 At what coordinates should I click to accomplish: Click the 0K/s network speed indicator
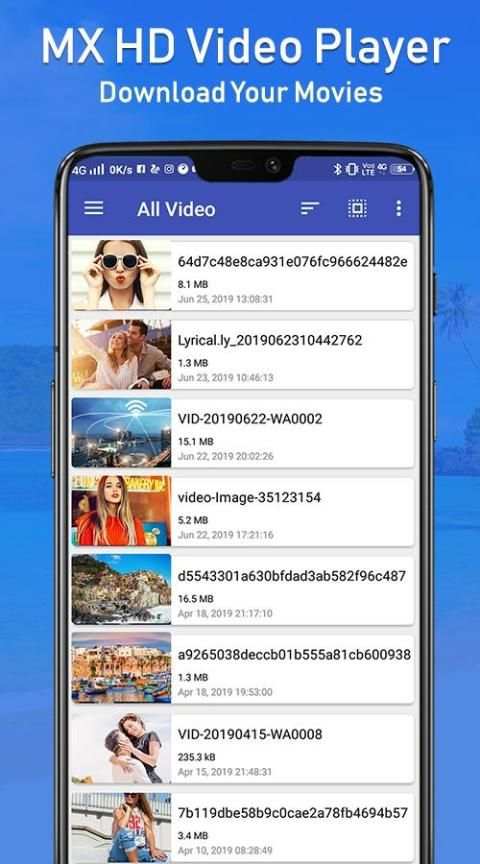120,170
